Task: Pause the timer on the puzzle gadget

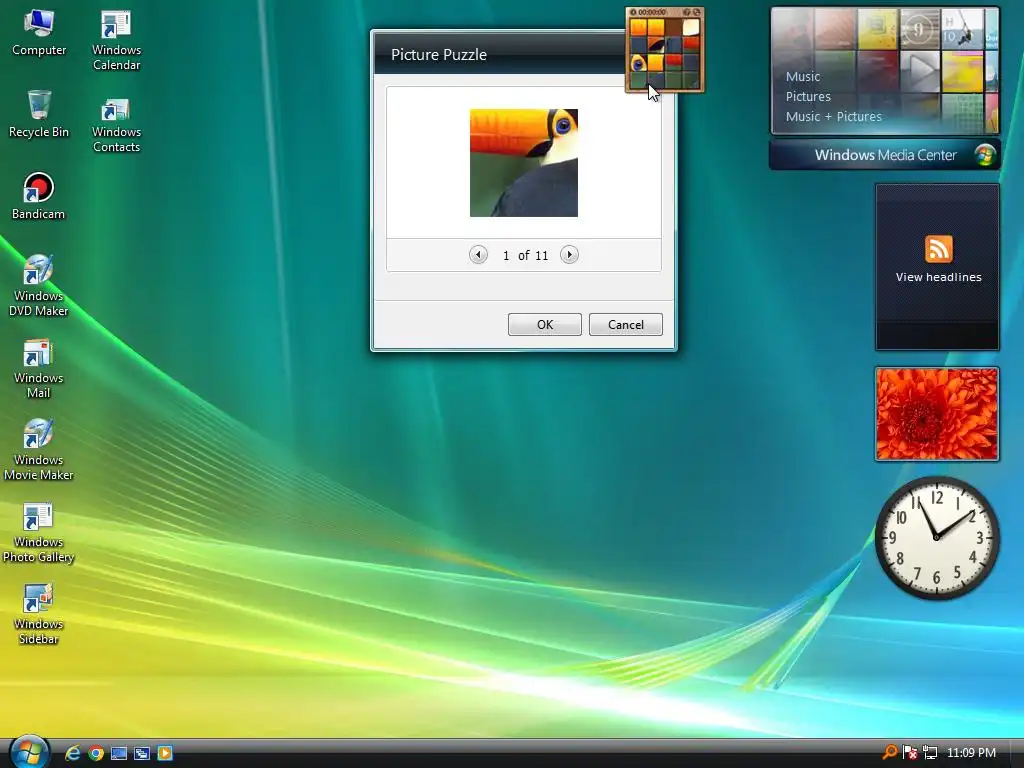Action: click(x=633, y=12)
